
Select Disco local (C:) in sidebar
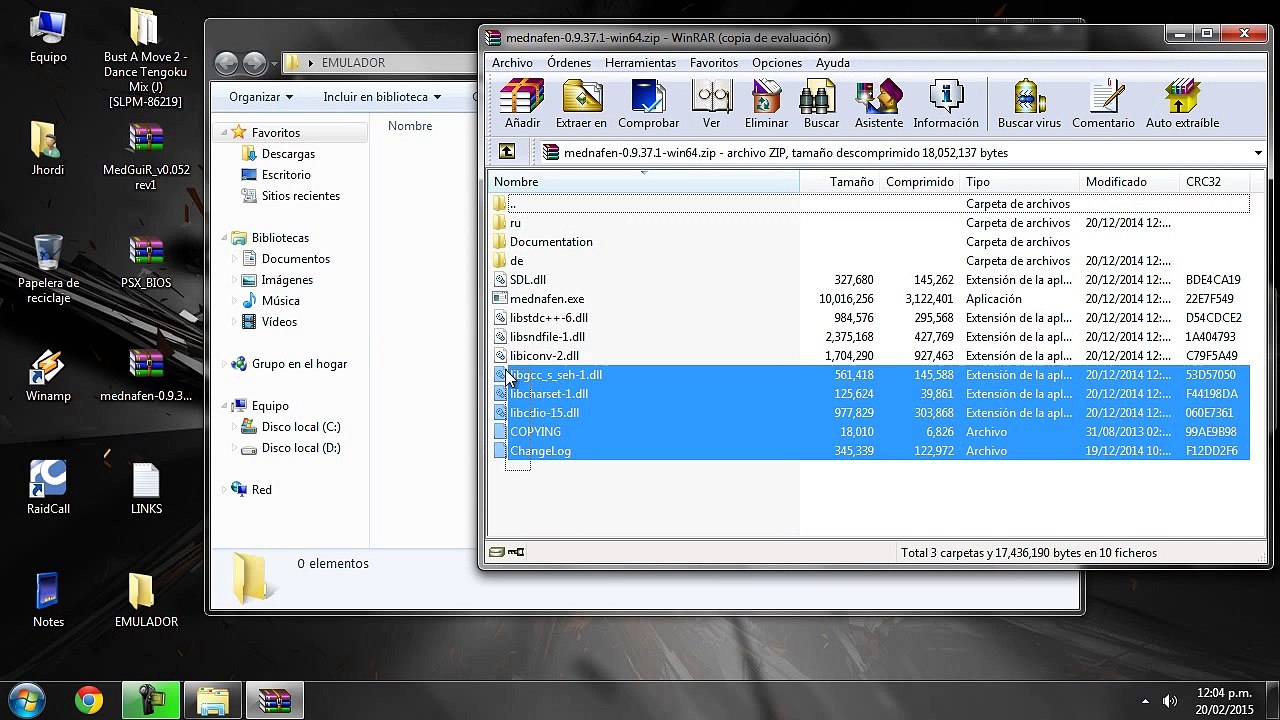click(300, 427)
